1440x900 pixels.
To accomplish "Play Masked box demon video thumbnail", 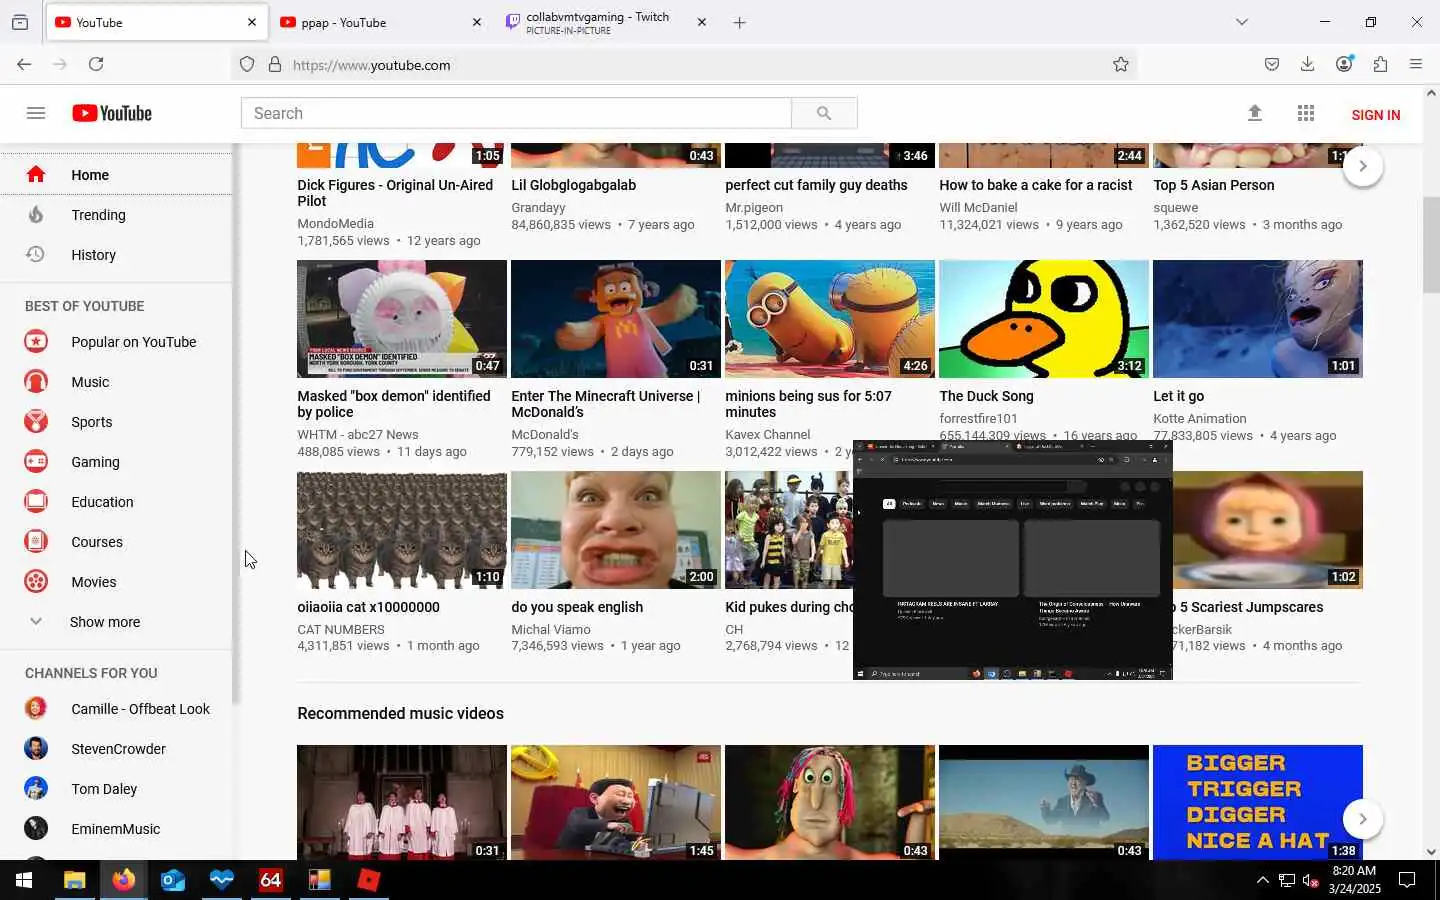I will tap(402, 319).
